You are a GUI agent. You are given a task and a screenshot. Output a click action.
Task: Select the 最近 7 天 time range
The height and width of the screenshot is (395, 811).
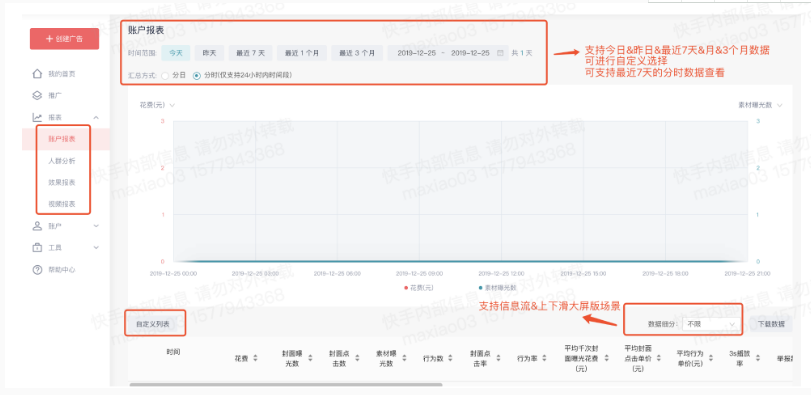click(x=250, y=53)
